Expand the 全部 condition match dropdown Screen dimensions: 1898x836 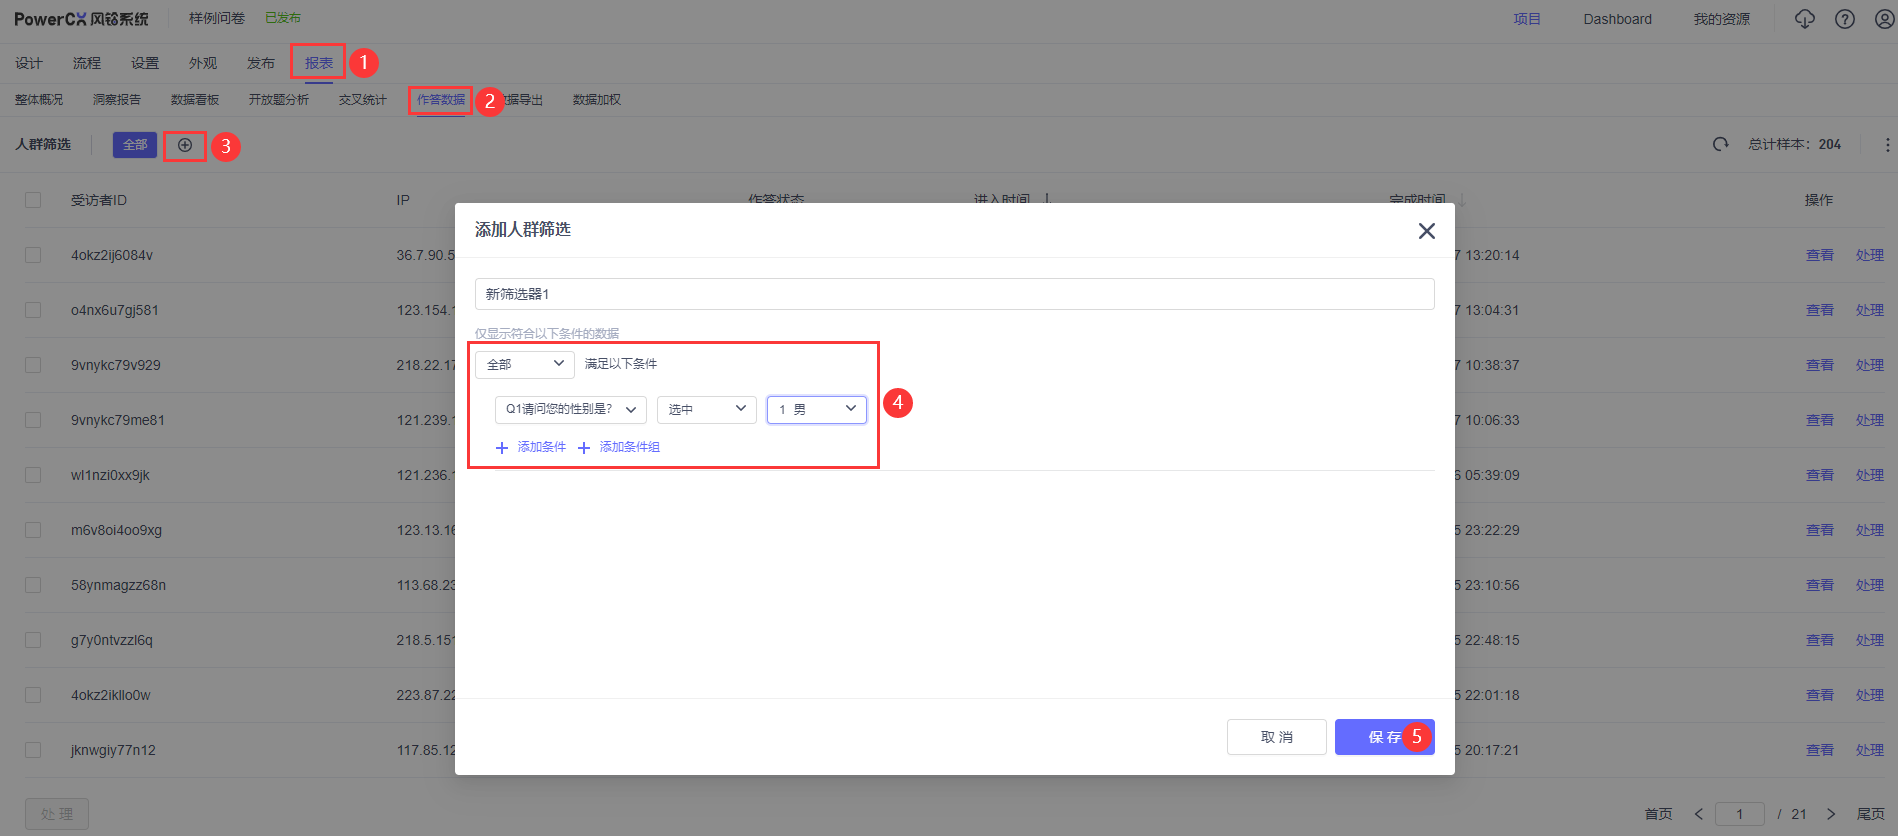pyautogui.click(x=524, y=364)
